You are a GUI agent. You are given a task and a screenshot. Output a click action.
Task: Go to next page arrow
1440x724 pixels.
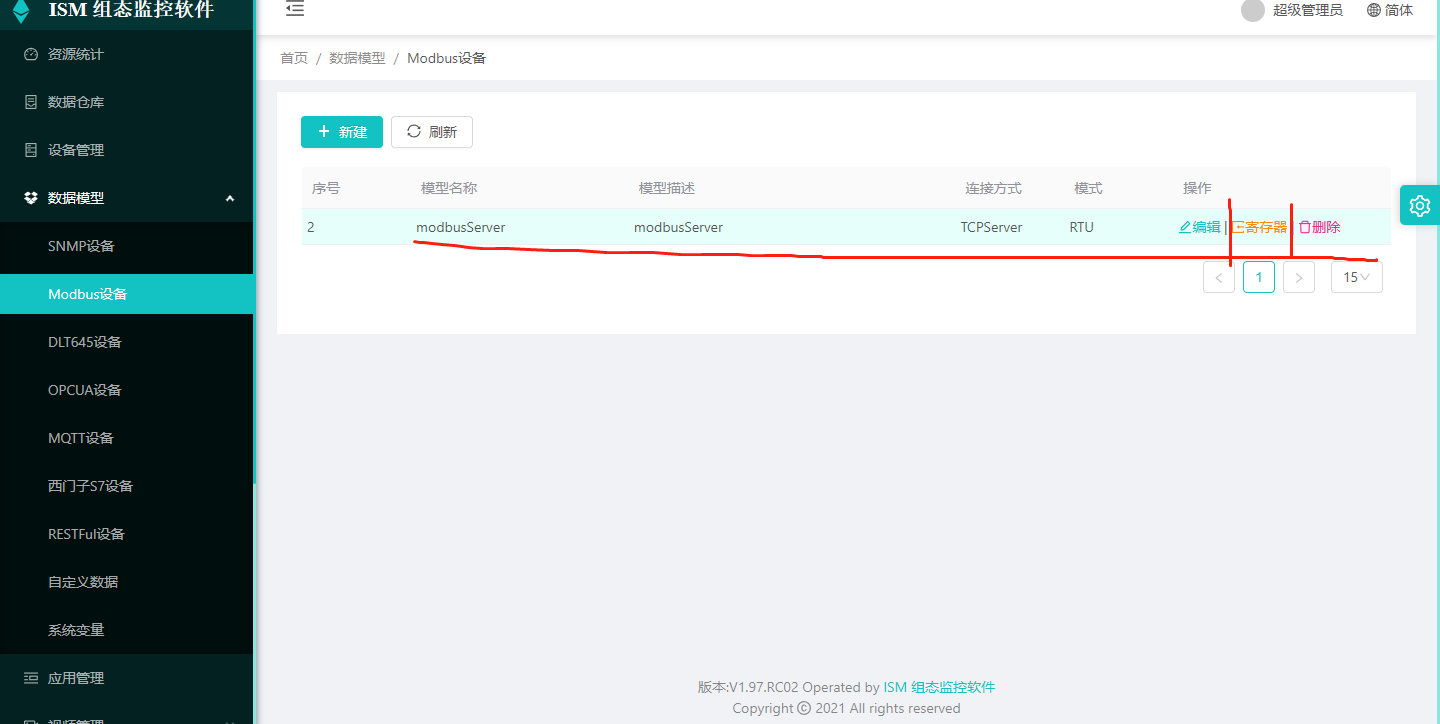[1299, 277]
